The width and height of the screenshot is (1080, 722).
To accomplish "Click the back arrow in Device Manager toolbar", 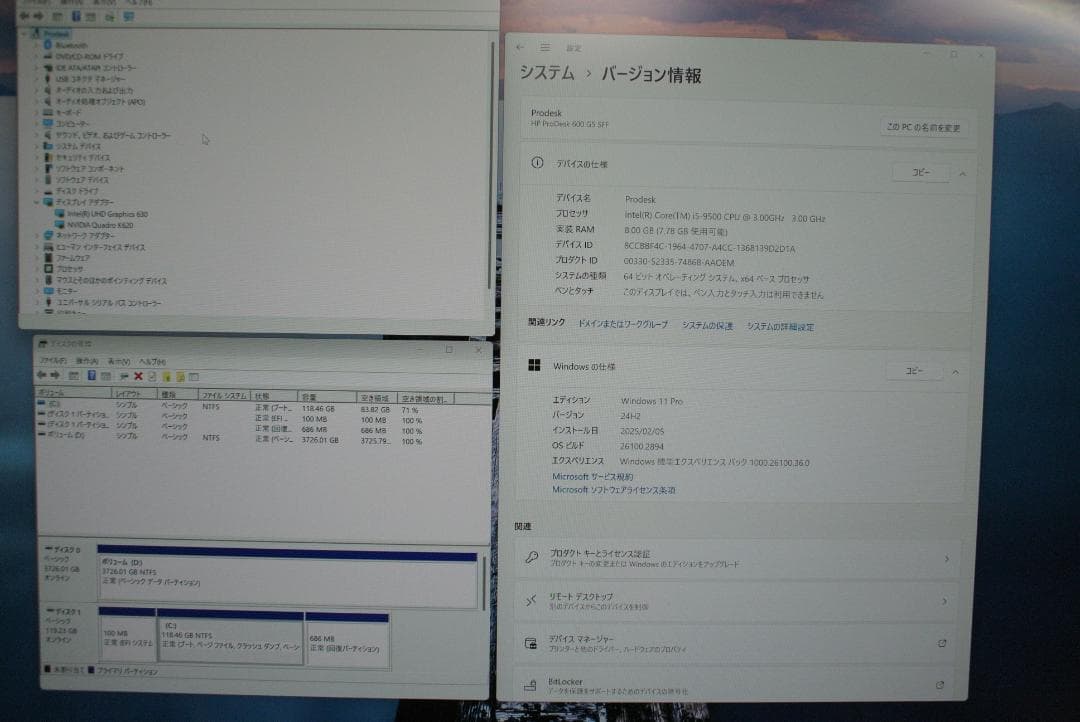I will point(26,17).
